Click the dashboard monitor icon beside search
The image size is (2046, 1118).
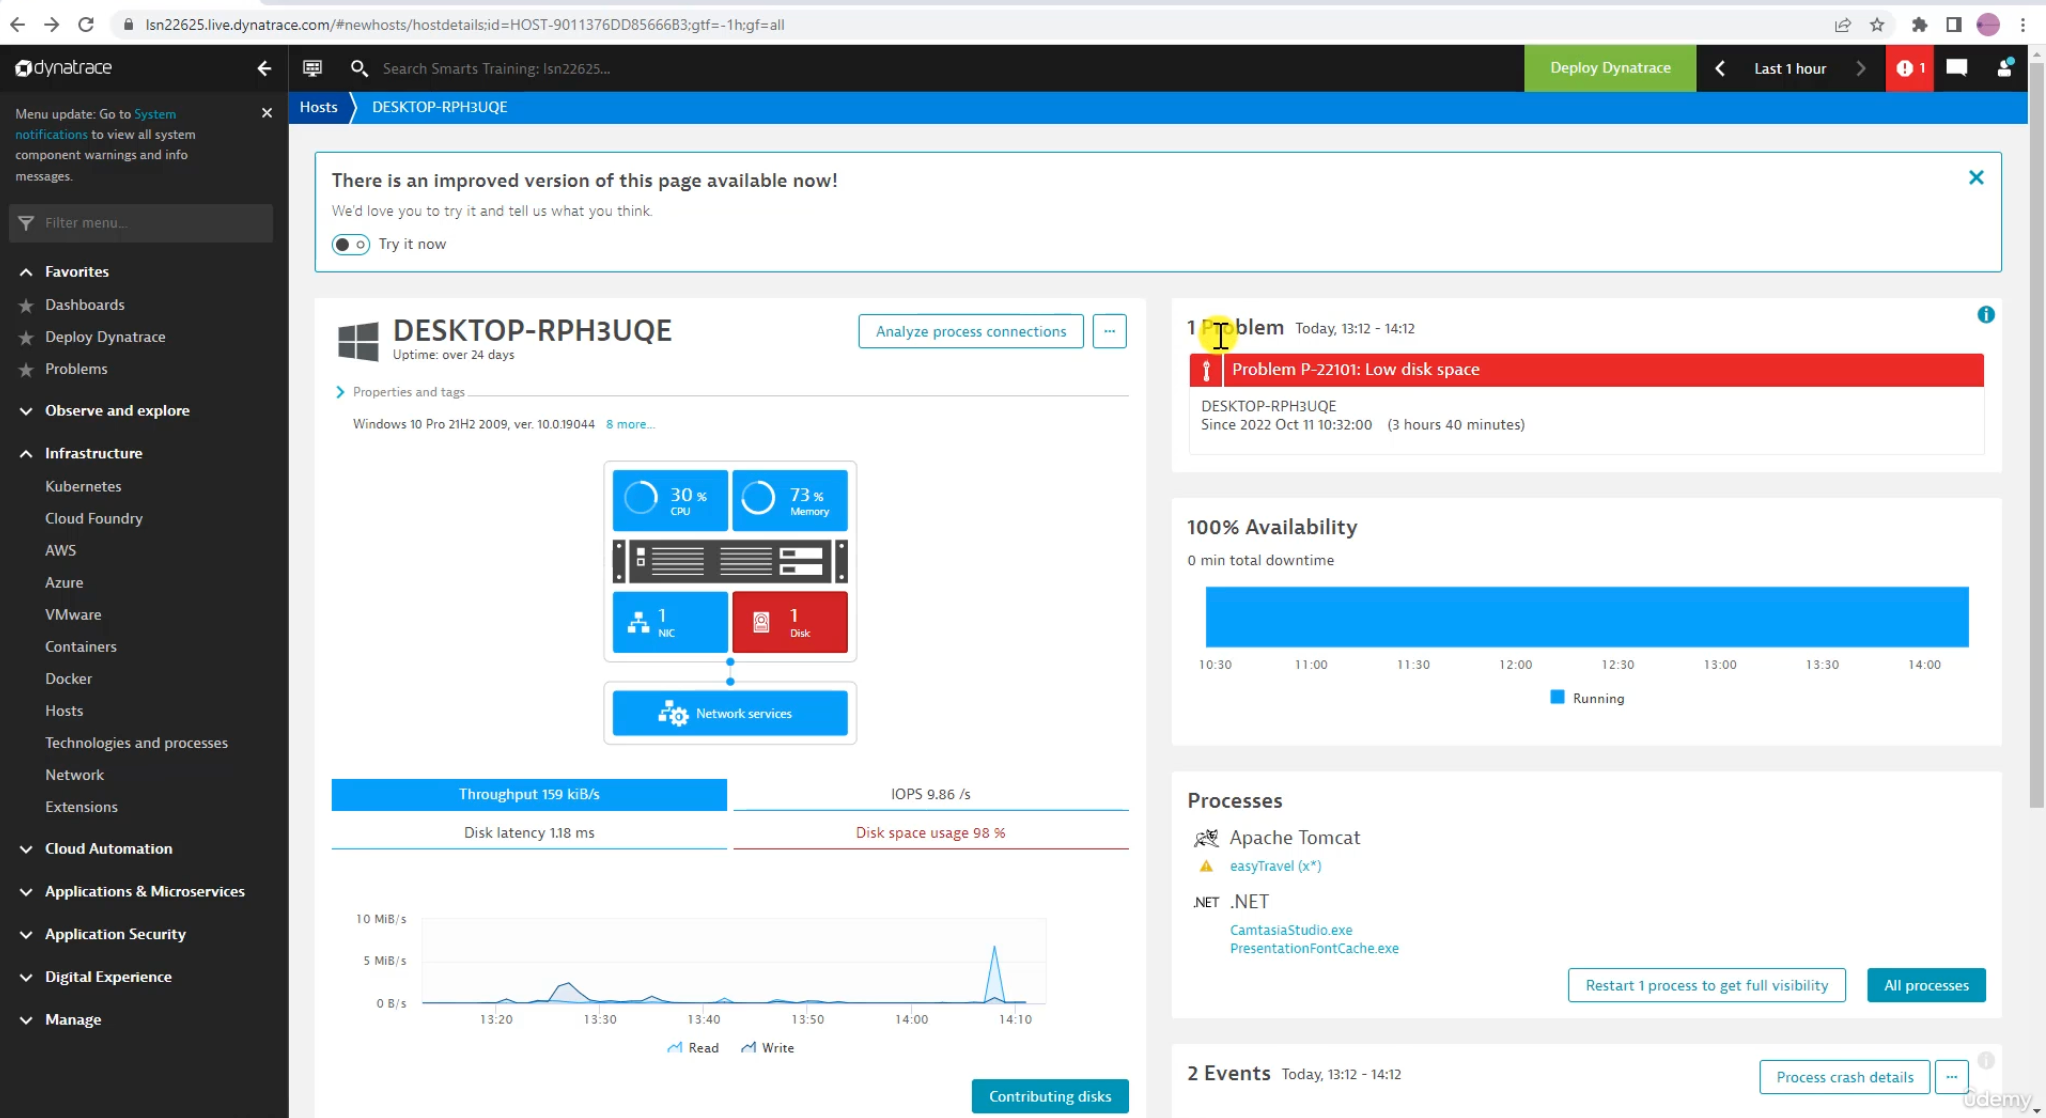(x=312, y=68)
